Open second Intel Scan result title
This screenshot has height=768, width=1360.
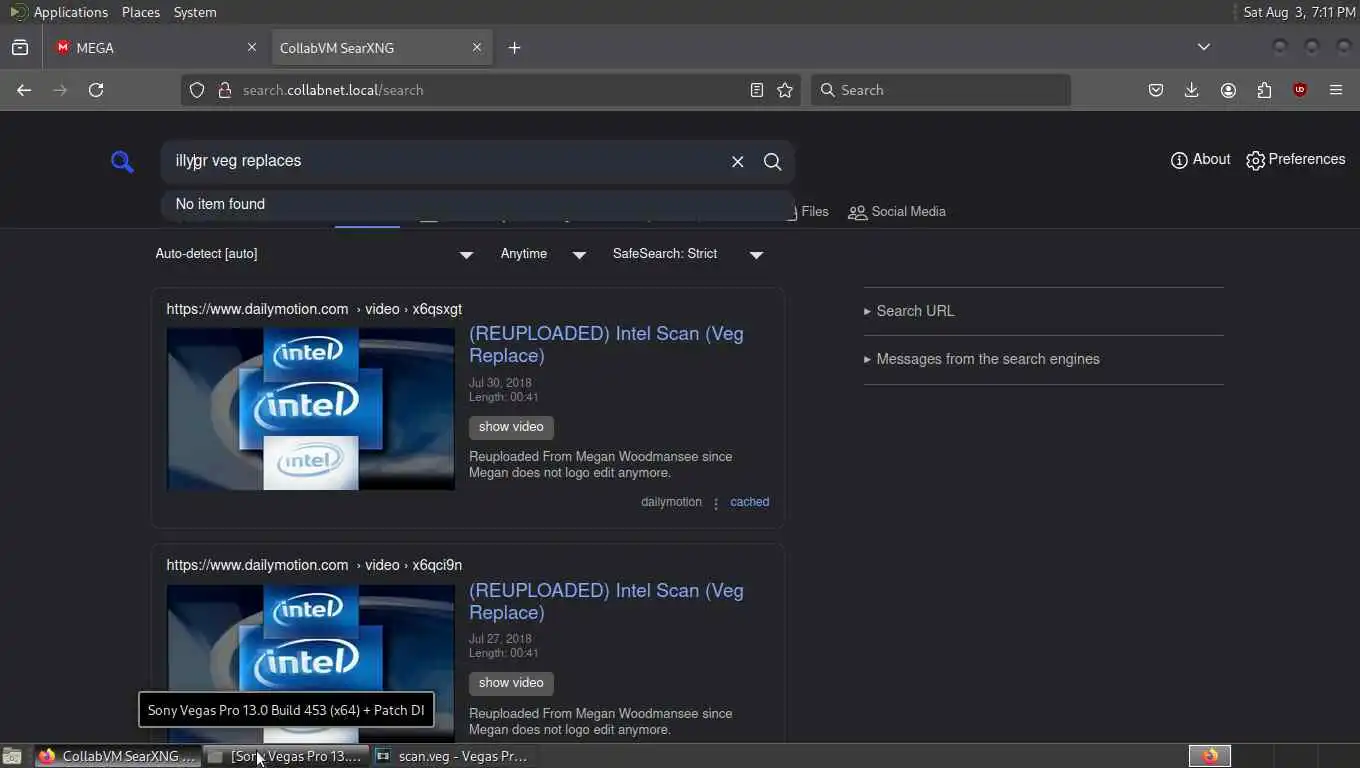click(x=606, y=601)
